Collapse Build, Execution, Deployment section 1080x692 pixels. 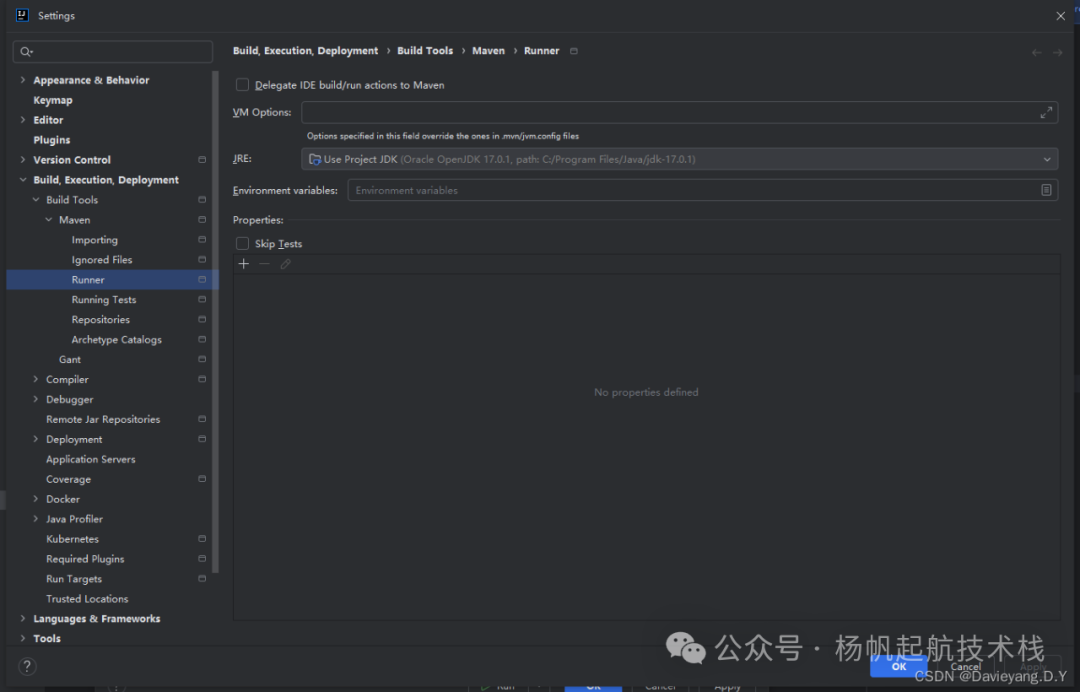coord(23,180)
